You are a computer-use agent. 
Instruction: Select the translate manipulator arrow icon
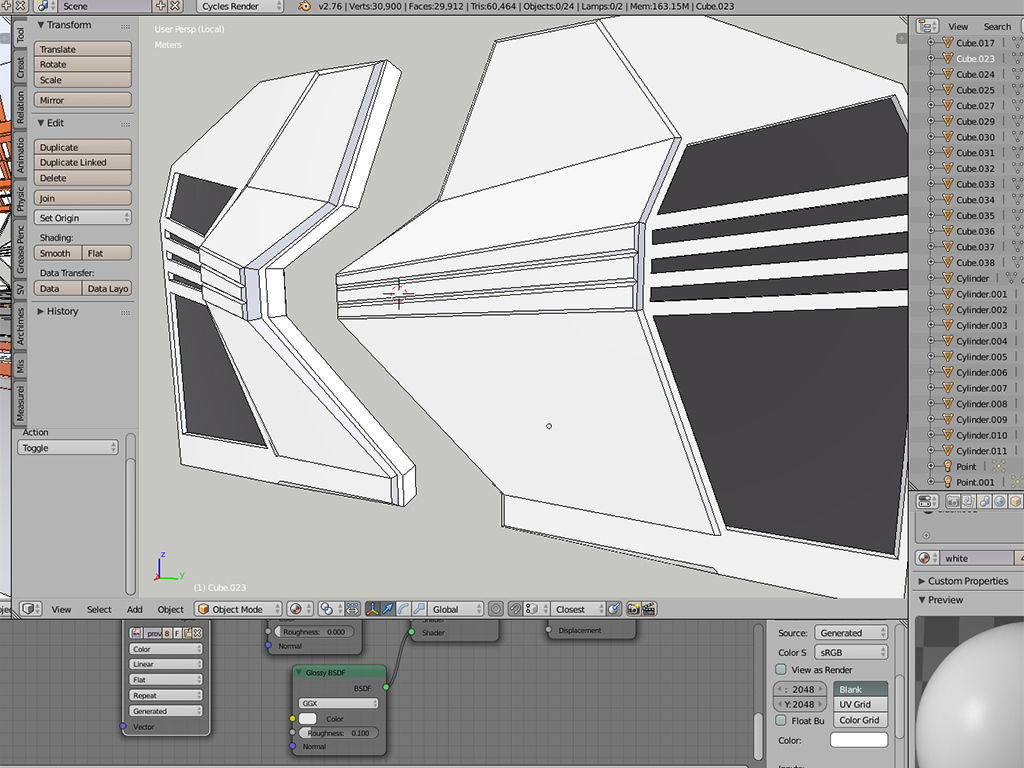388,609
